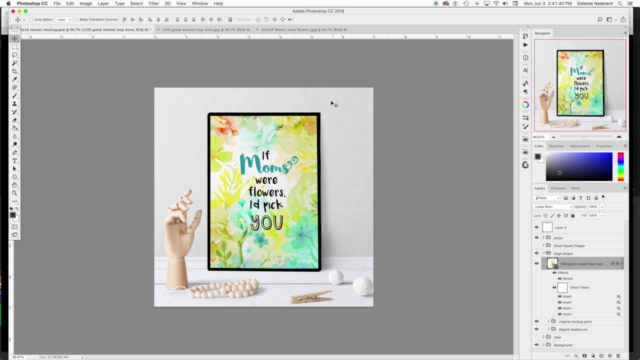Open Auto-Select Layer dropdown
Image resolution: width=640 pixels, height=360 pixels.
point(64,20)
